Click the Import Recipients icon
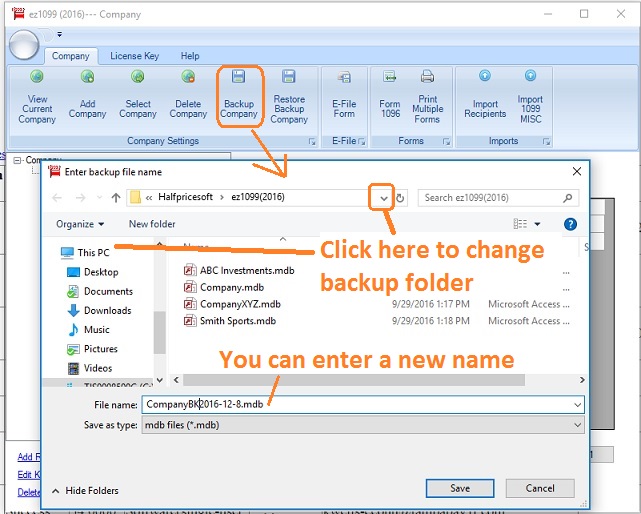641x514 pixels. pyautogui.click(x=485, y=77)
